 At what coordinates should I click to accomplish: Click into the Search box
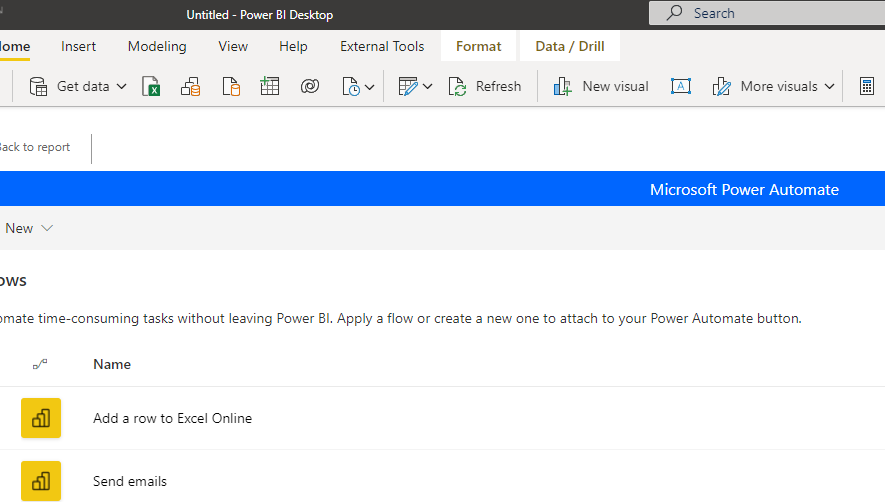pos(767,12)
